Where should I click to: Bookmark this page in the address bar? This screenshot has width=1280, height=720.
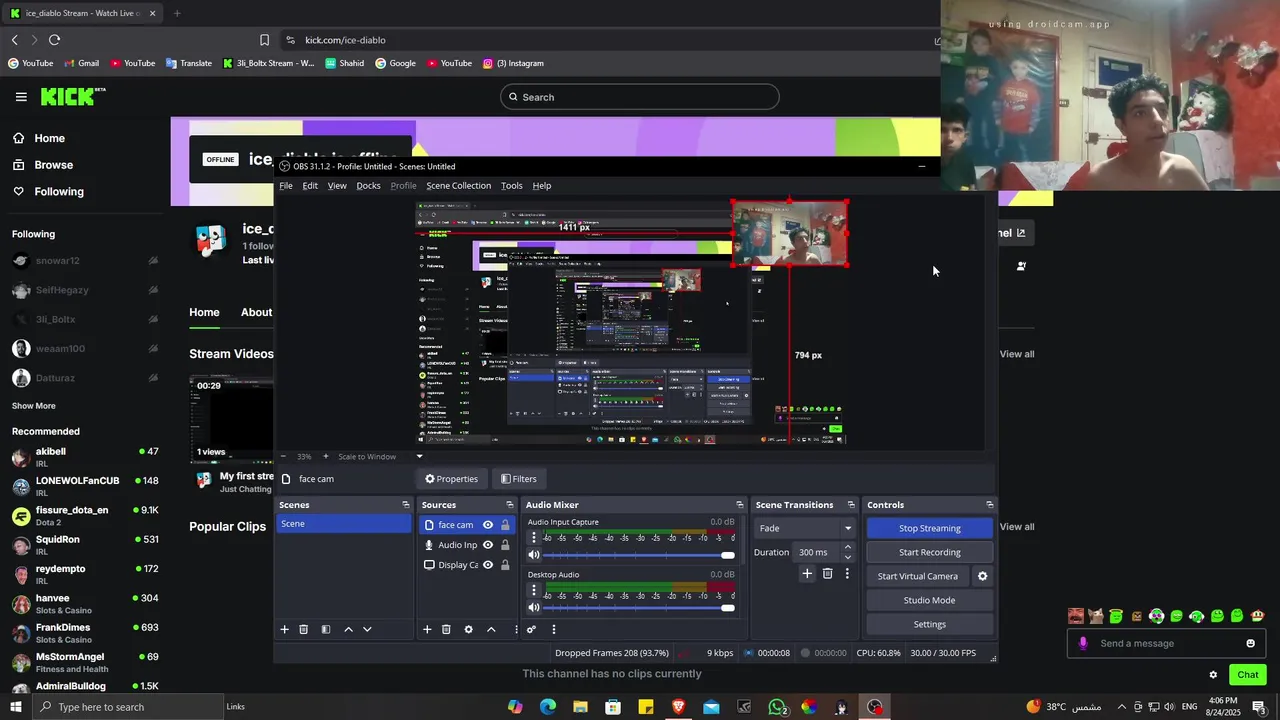click(264, 40)
